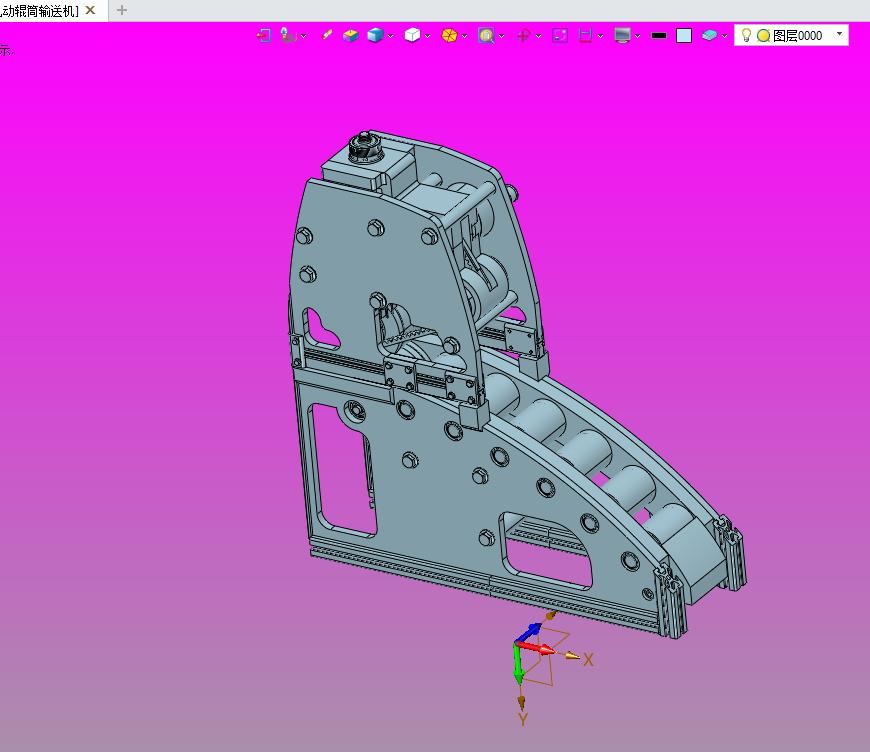870x752 pixels.
Task: Click the yellow circle layer color icon
Action: 763,36
